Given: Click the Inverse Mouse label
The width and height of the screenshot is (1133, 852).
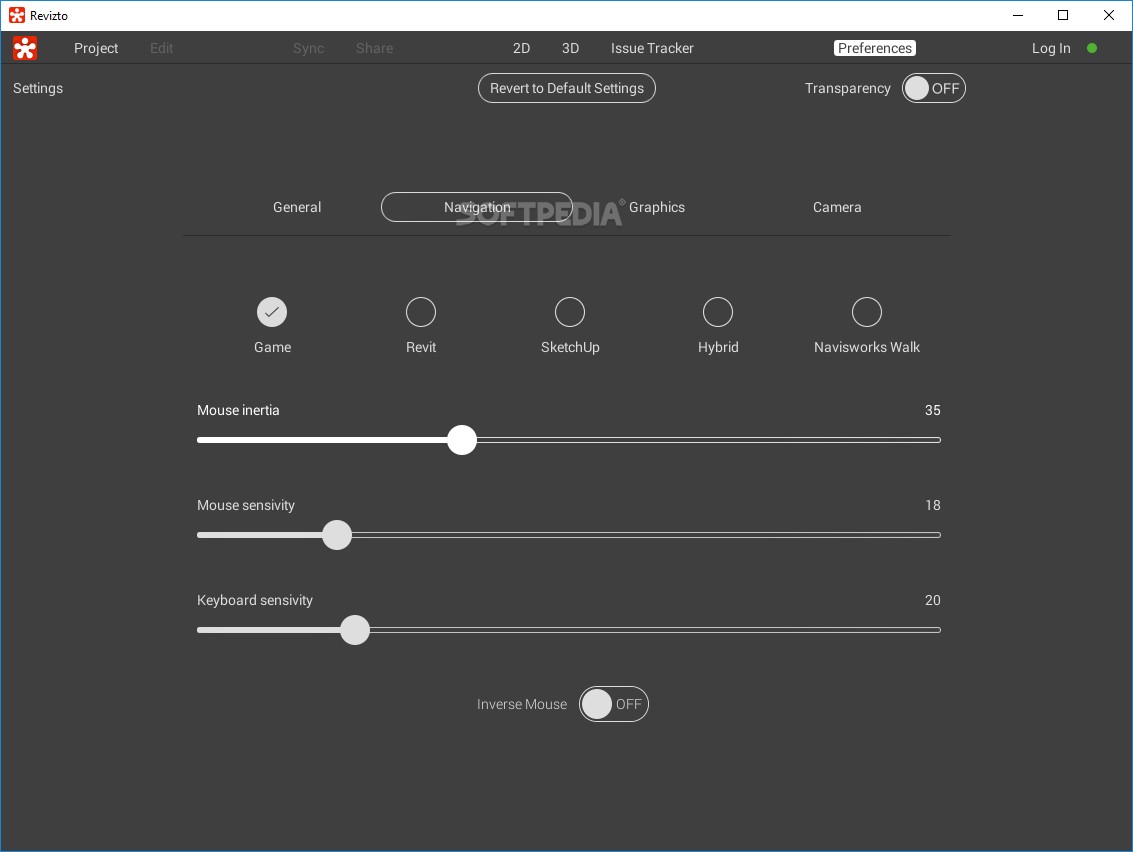Looking at the screenshot, I should [522, 705].
